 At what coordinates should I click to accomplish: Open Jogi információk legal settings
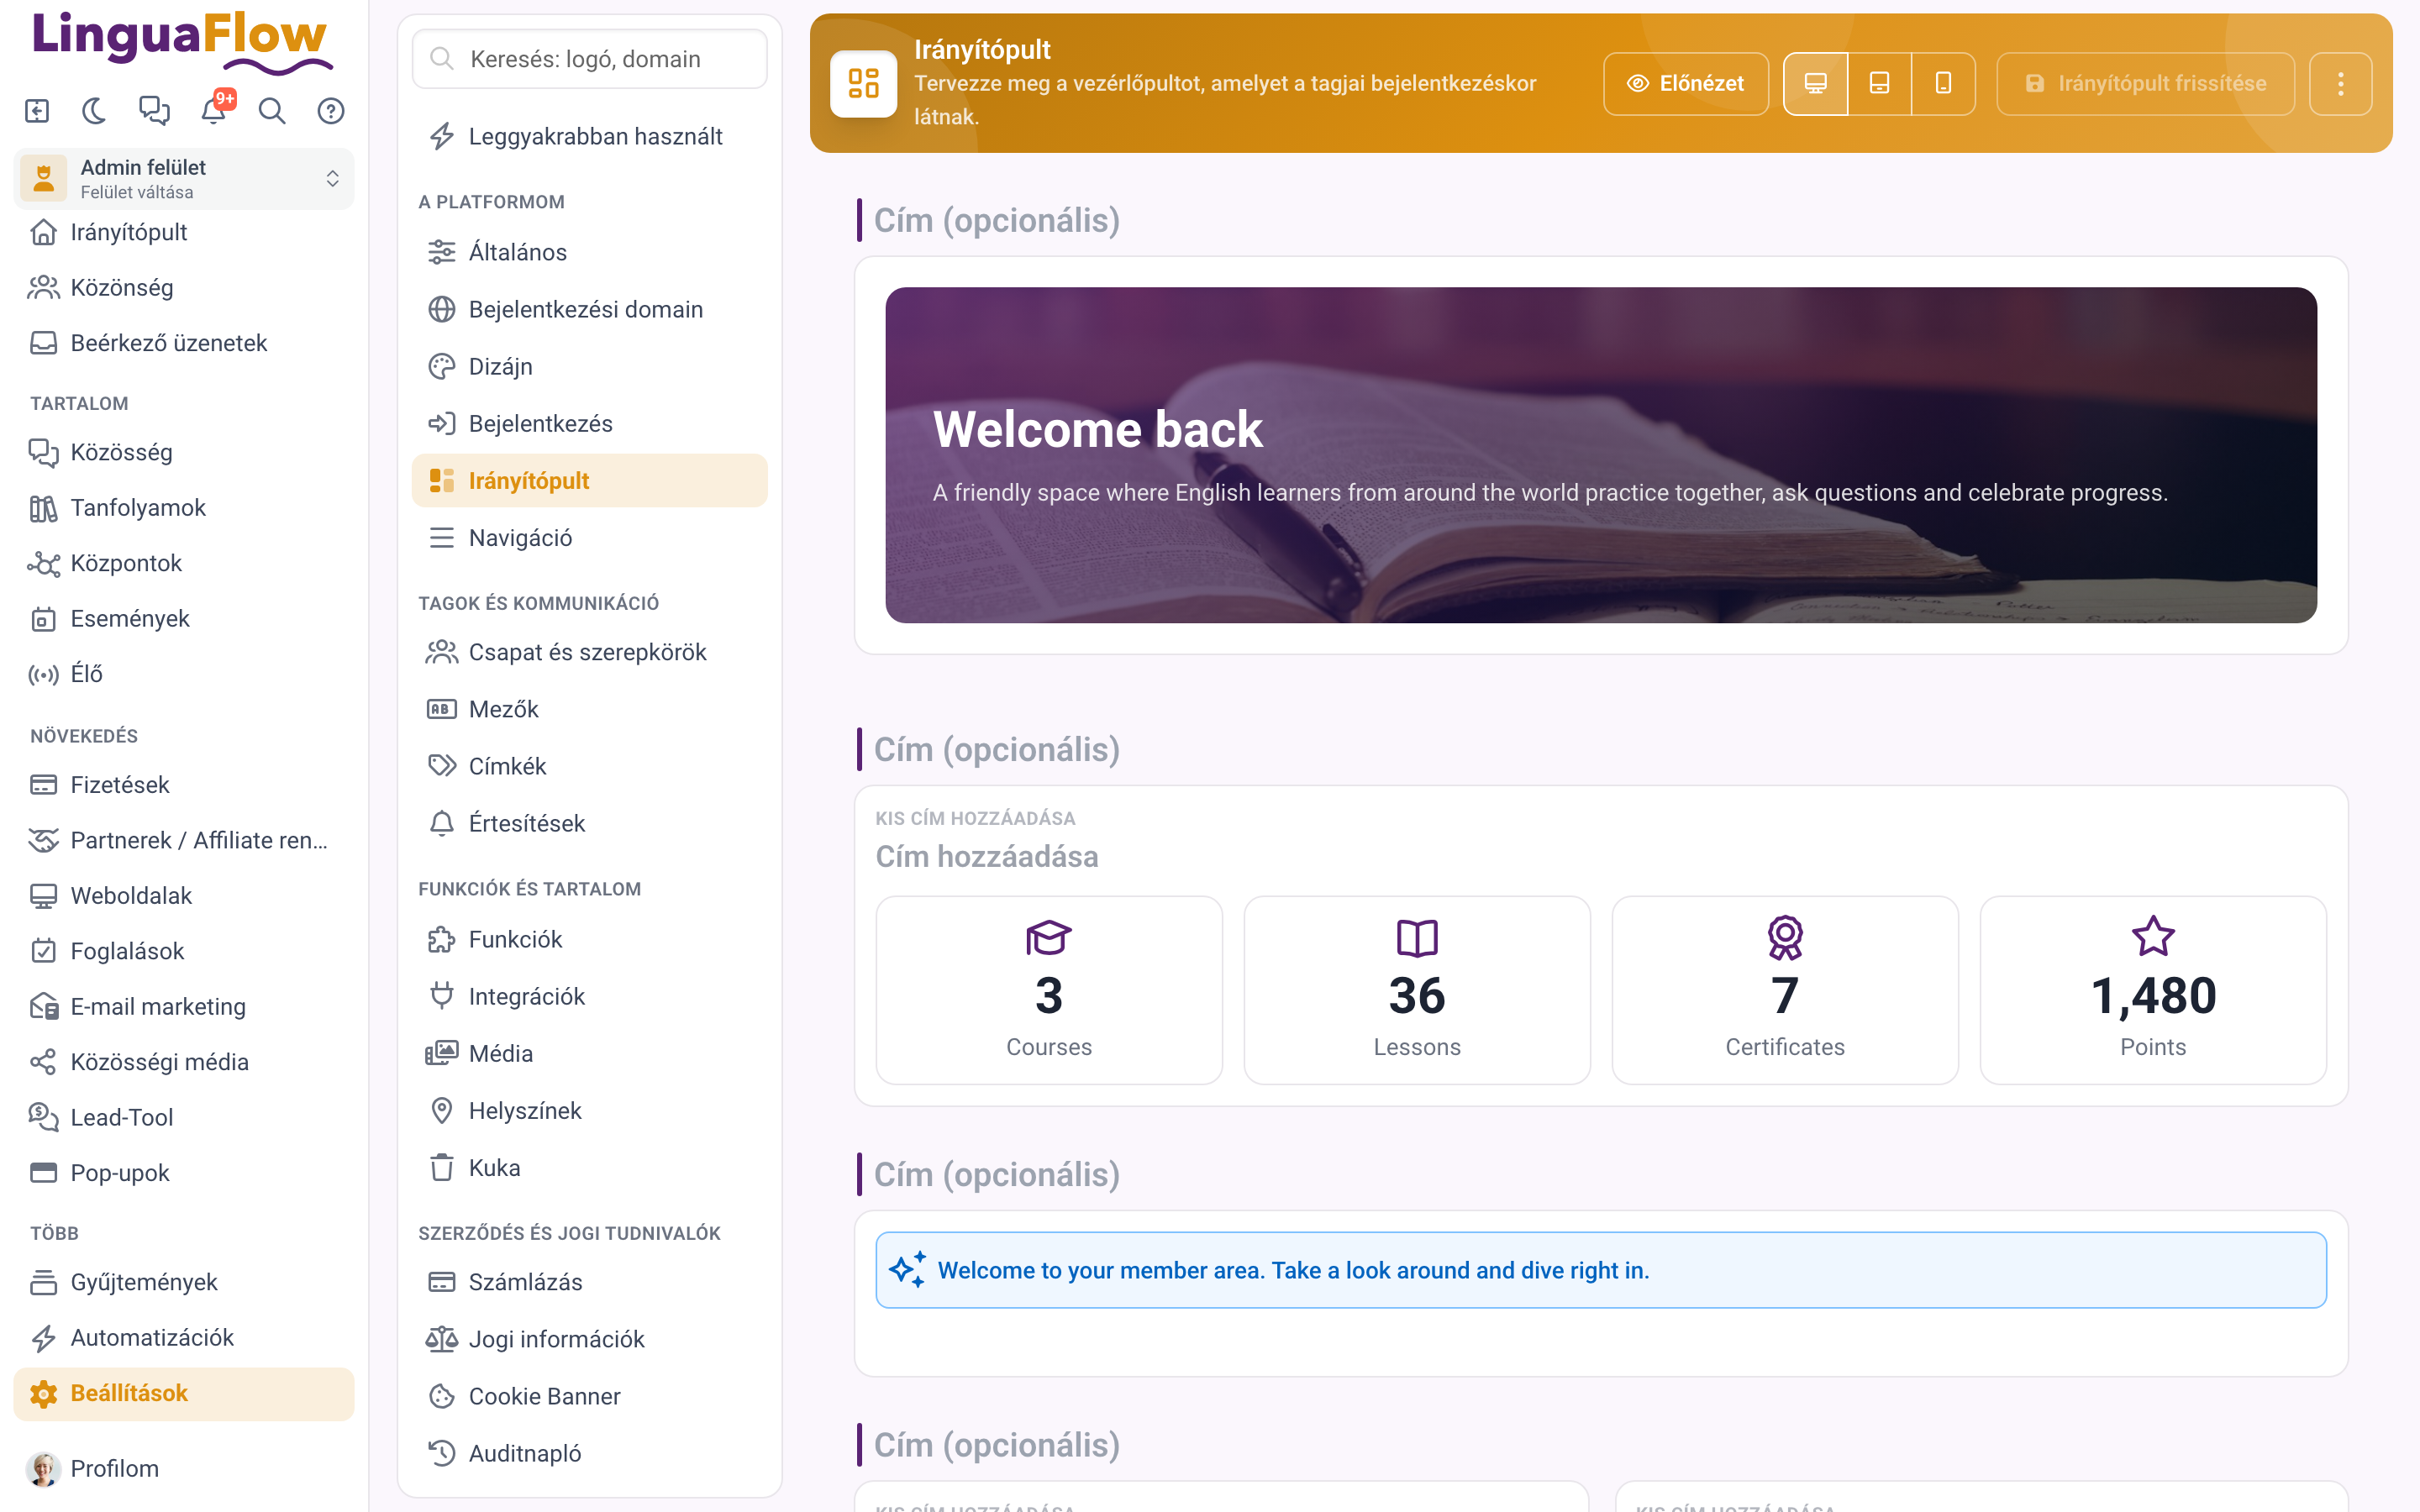click(x=590, y=1339)
